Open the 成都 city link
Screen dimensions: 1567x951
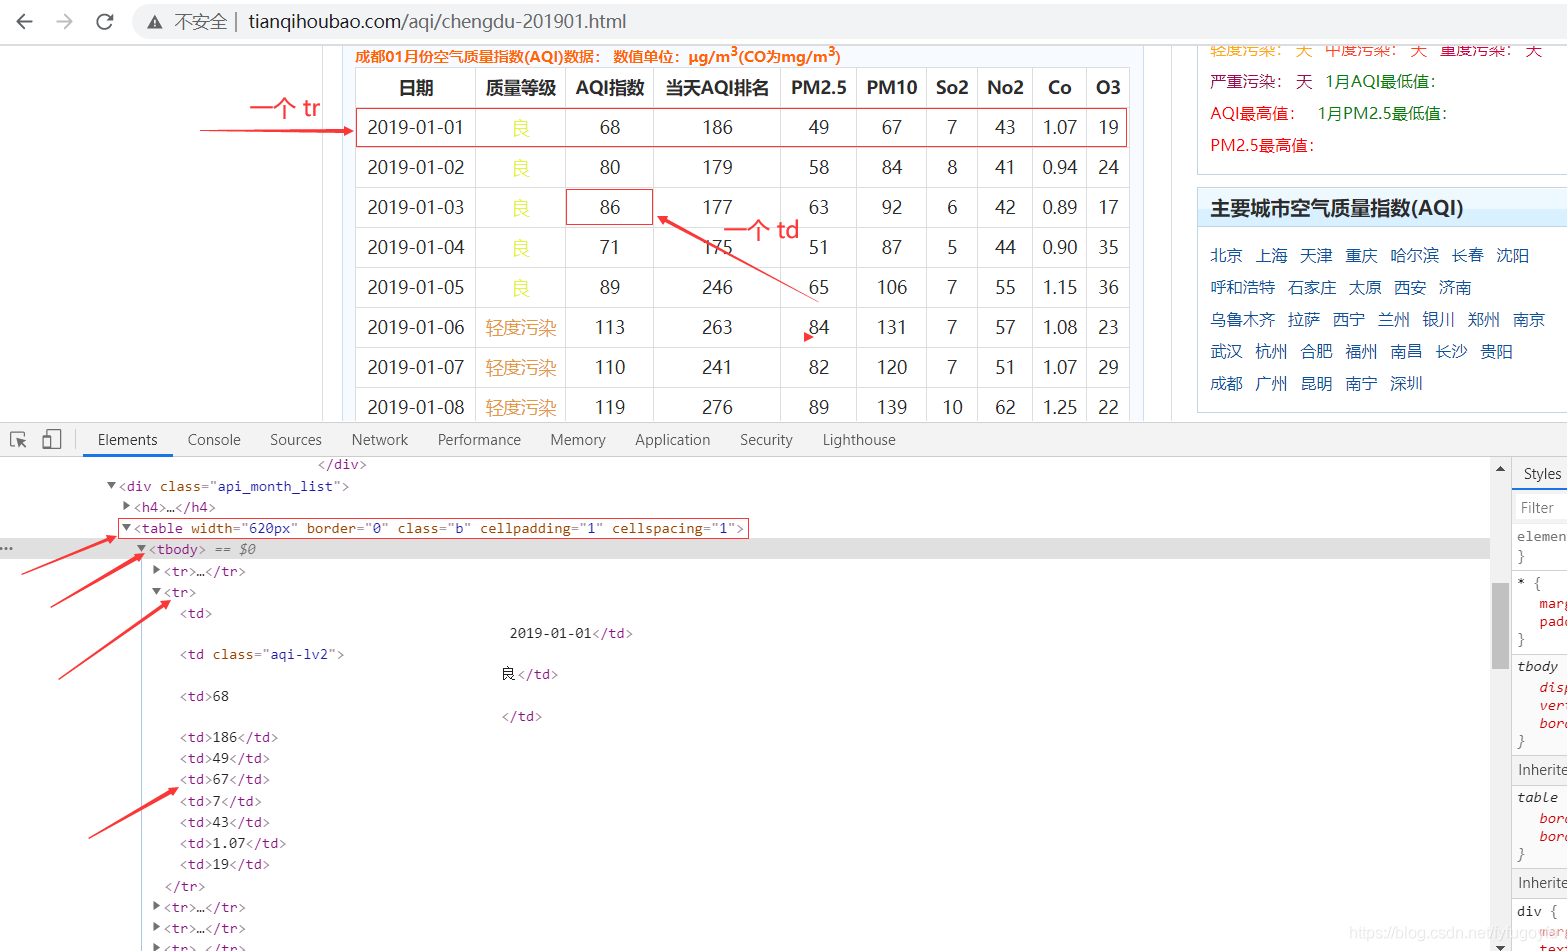click(1226, 383)
